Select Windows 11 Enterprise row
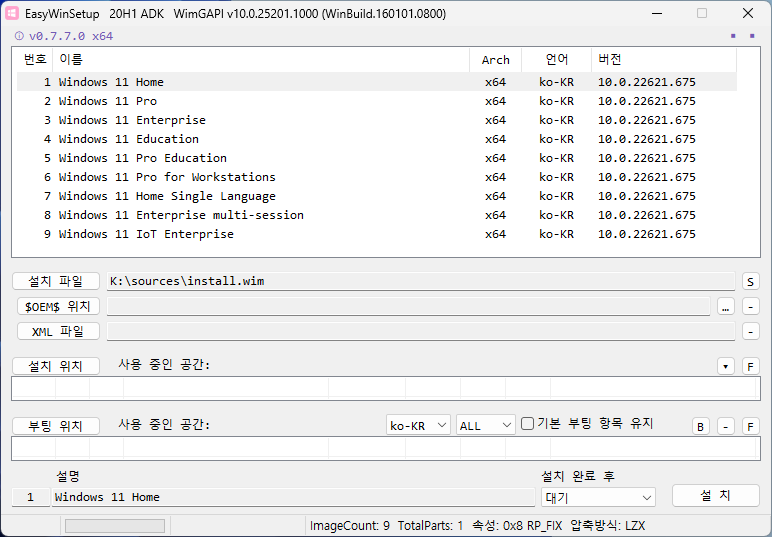 (377, 120)
